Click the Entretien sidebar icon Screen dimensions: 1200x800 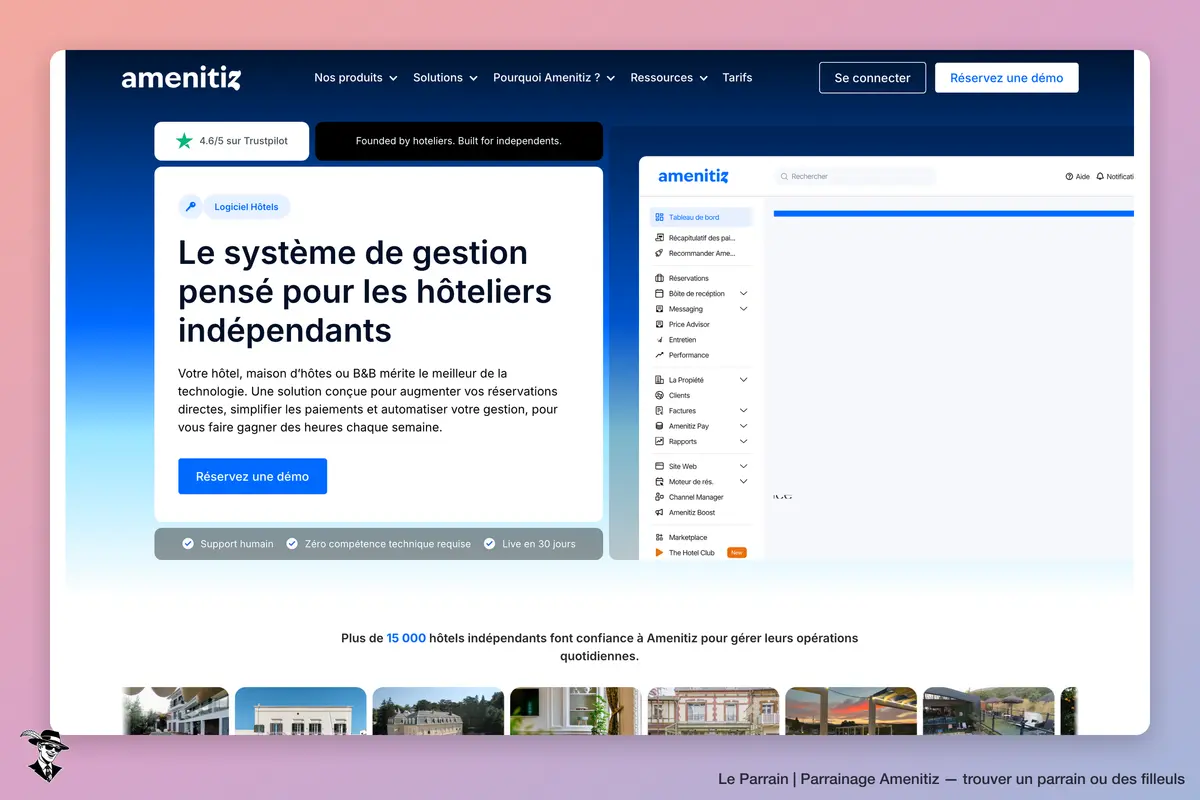coord(659,340)
